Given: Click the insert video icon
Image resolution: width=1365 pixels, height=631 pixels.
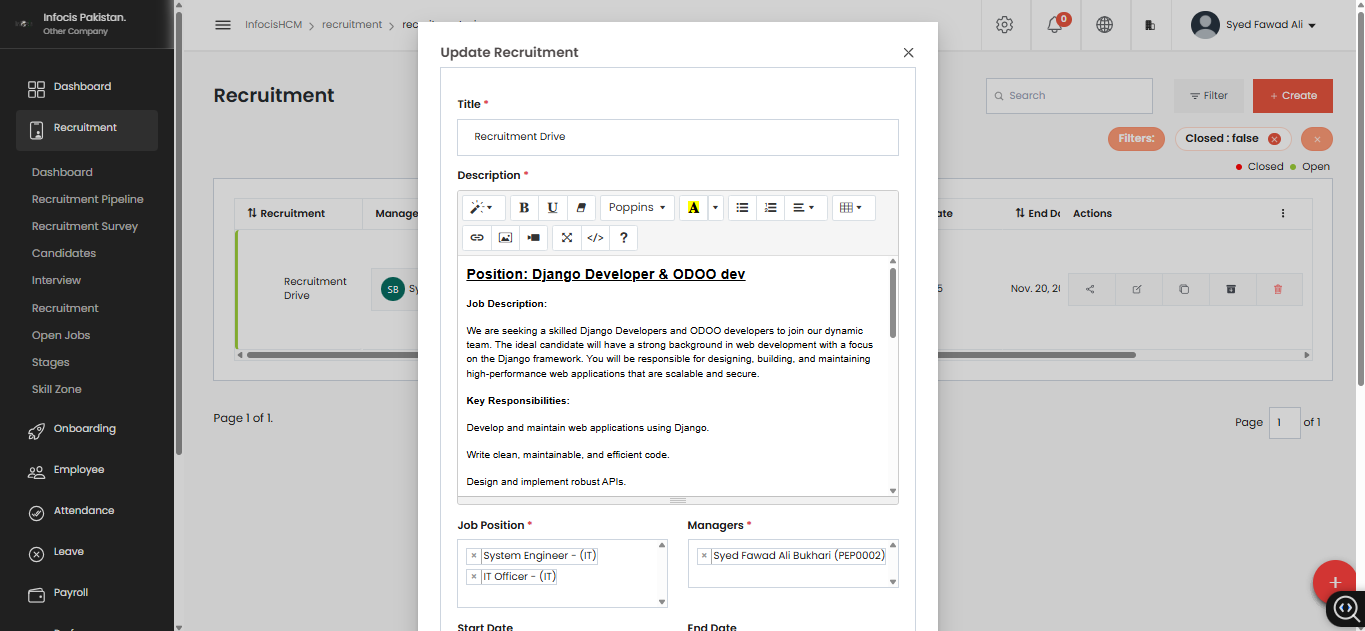Looking at the screenshot, I should [534, 238].
